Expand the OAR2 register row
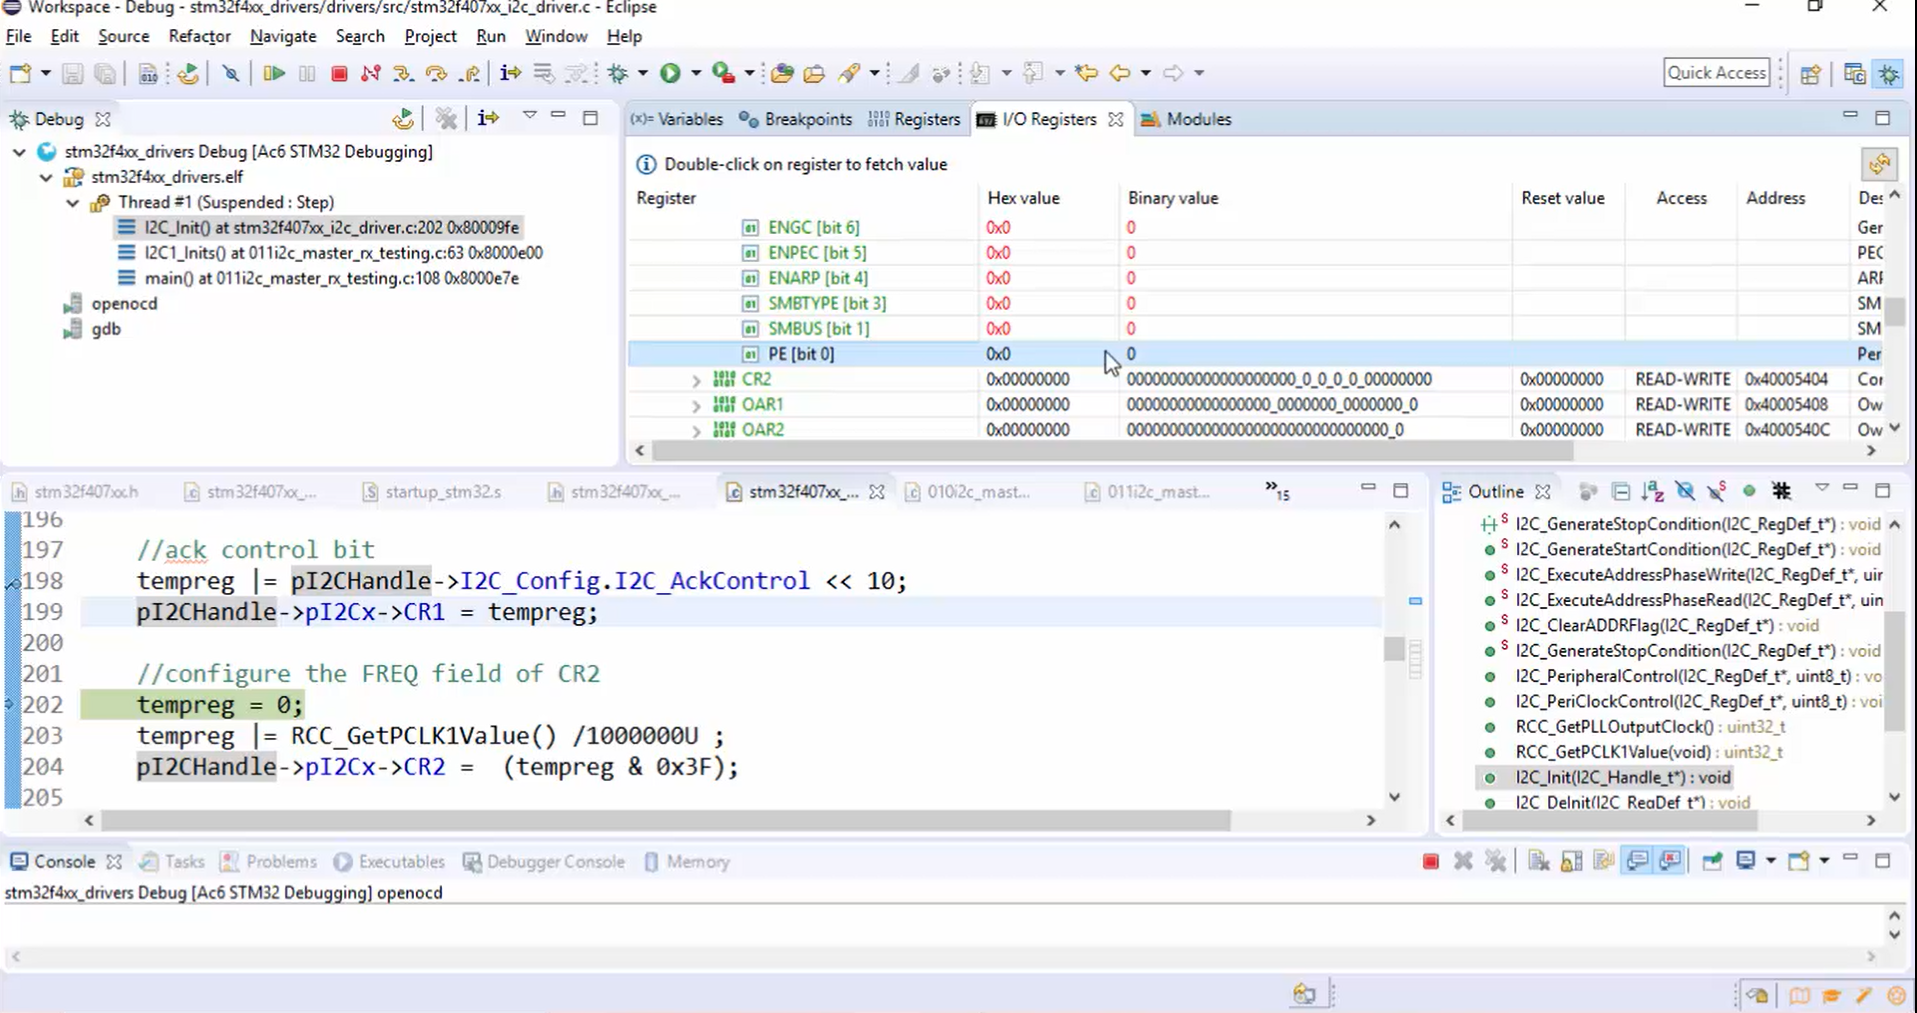1917x1013 pixels. [x=696, y=430]
